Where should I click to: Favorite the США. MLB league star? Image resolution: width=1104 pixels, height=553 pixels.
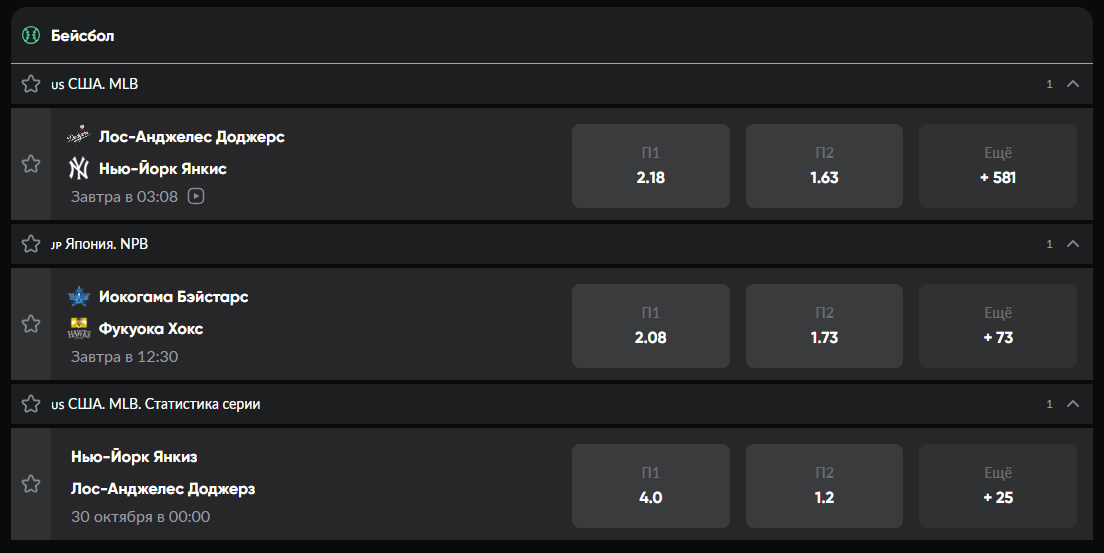31,84
